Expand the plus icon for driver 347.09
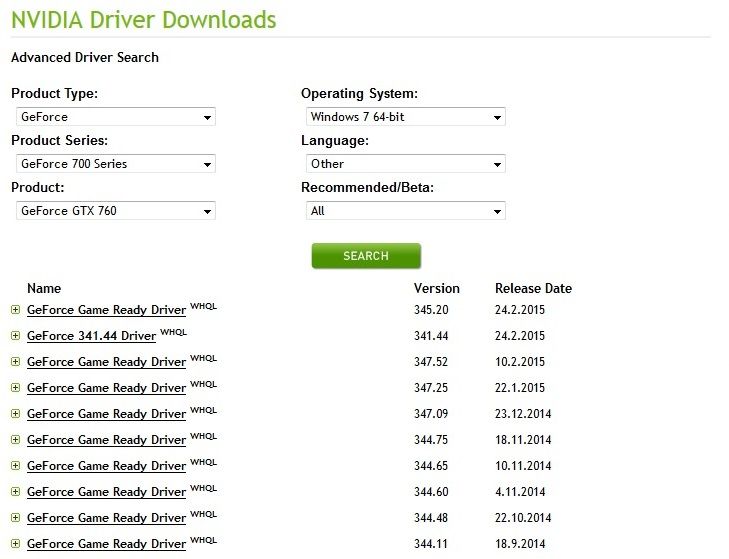Screen dimensions: 729x559 pos(16,414)
